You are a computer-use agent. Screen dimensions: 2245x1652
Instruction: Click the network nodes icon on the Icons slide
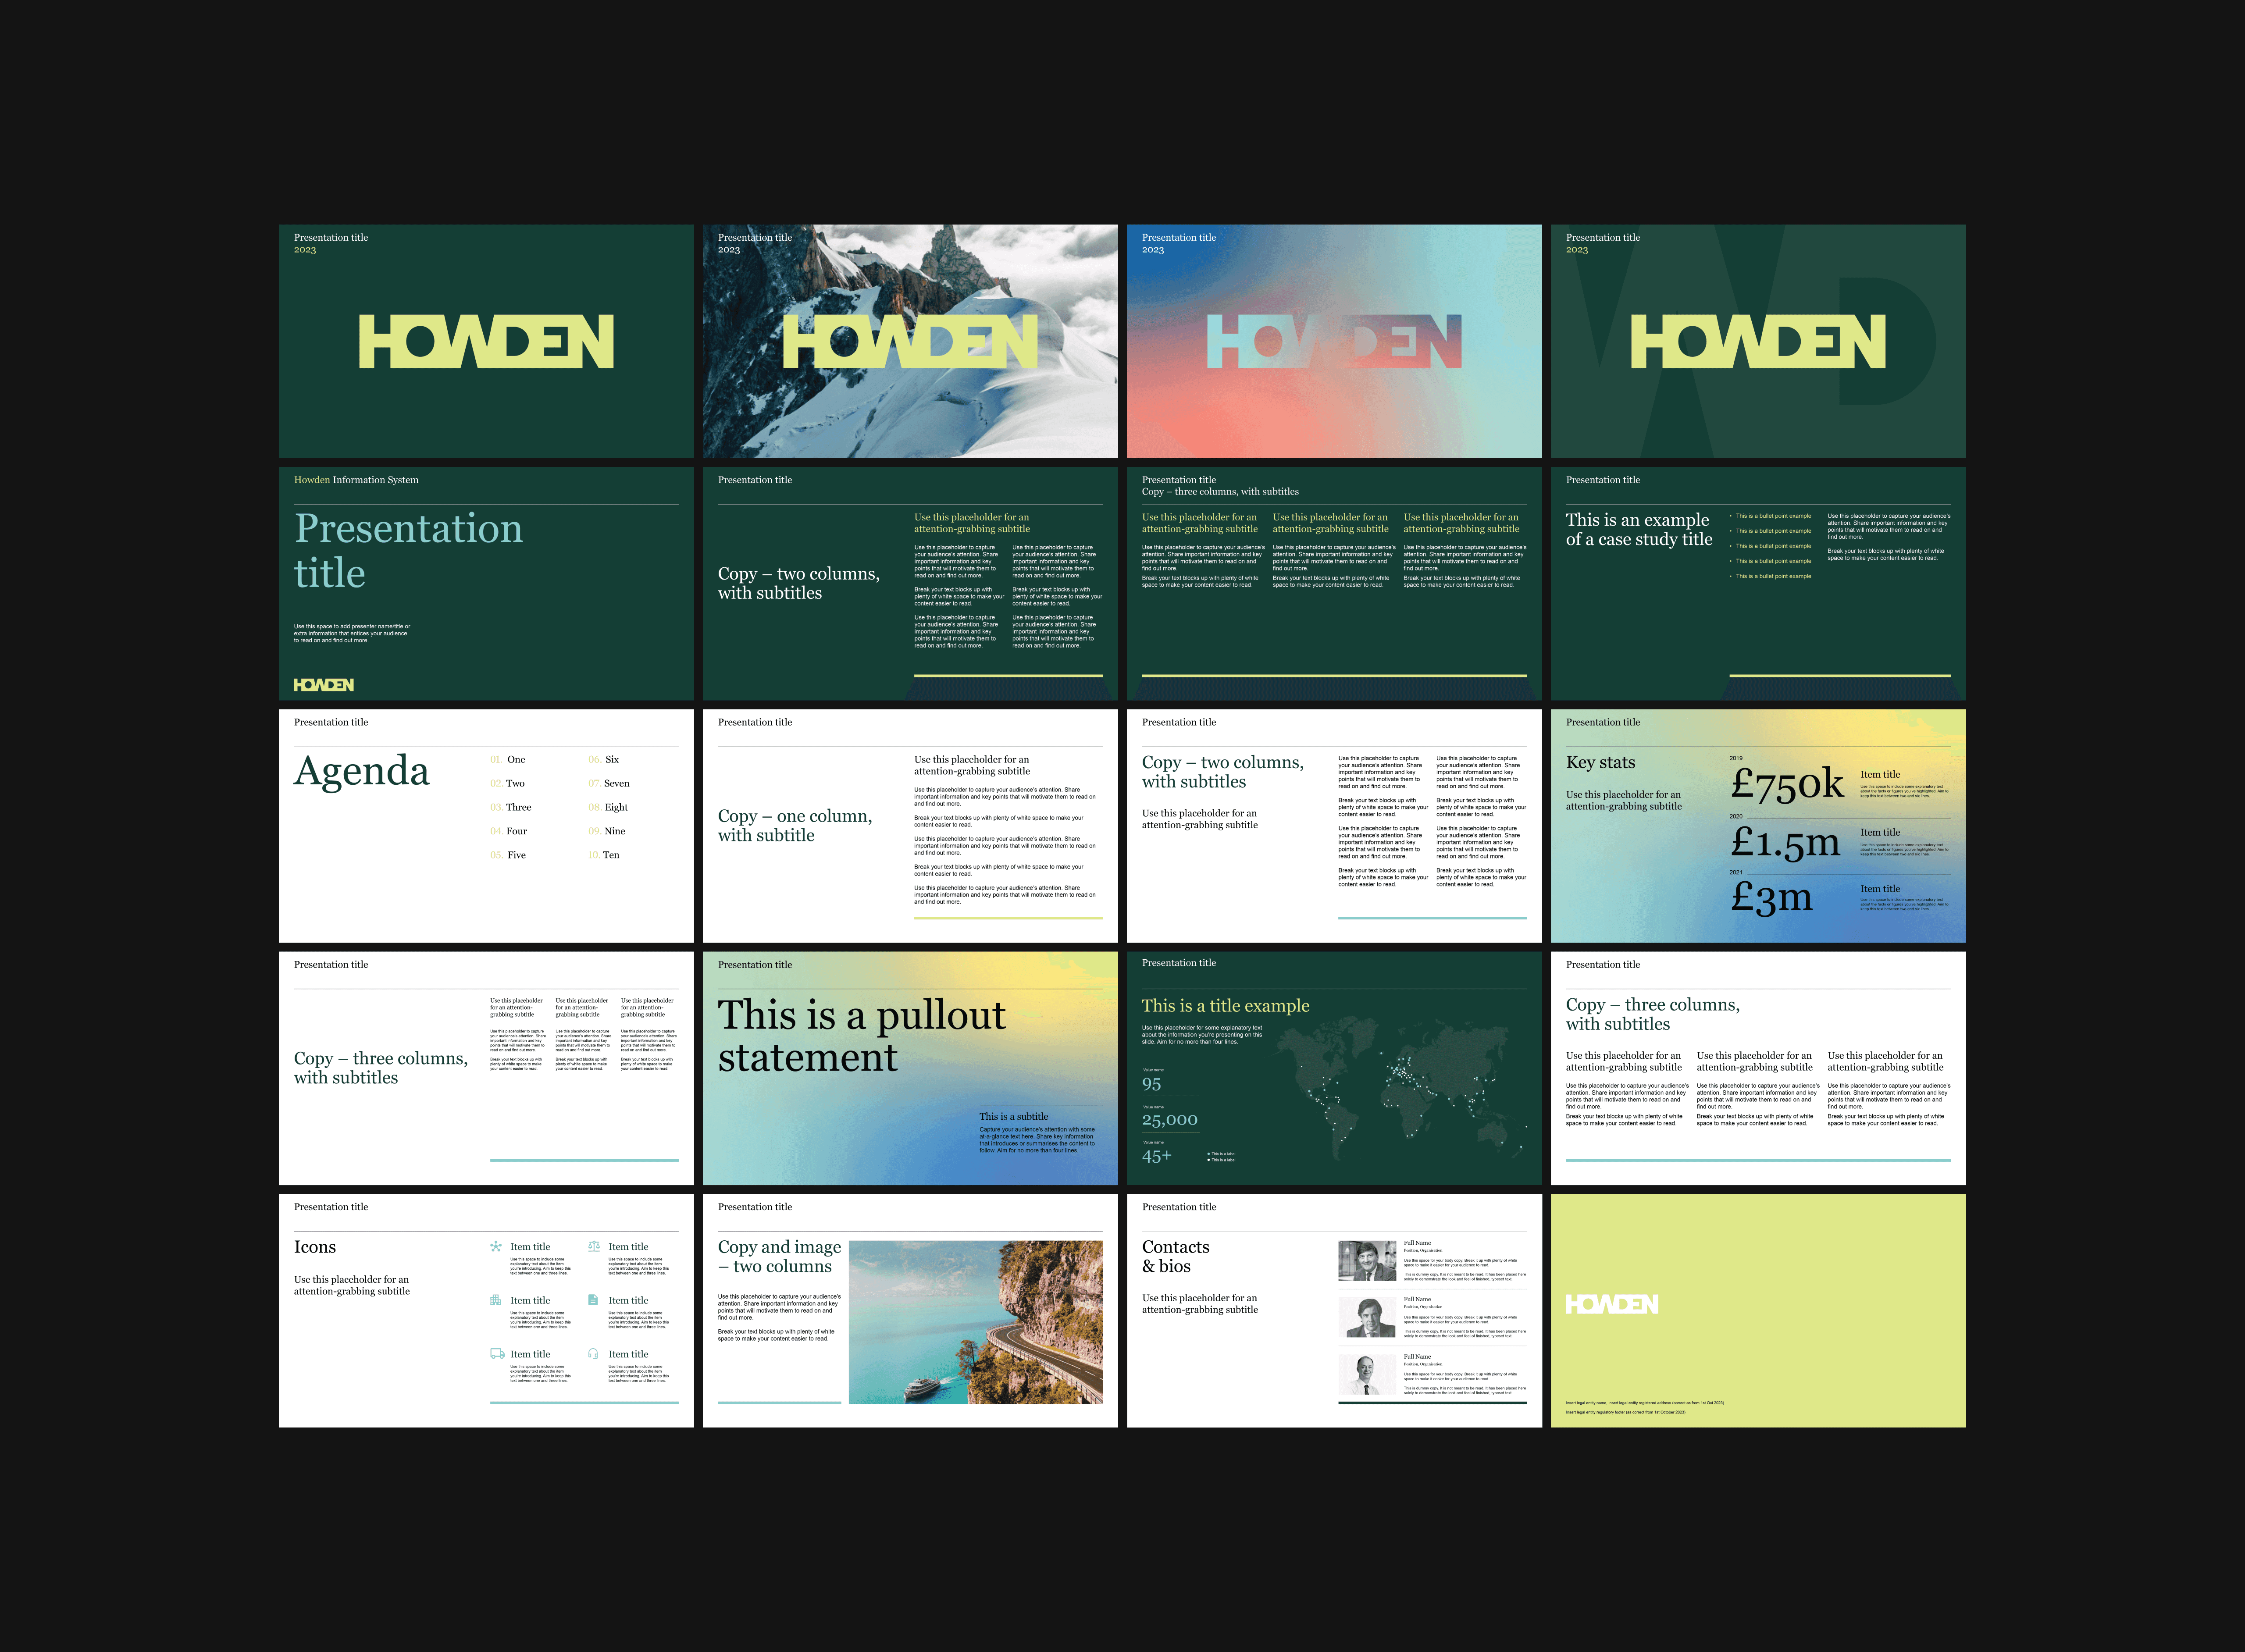click(496, 1246)
